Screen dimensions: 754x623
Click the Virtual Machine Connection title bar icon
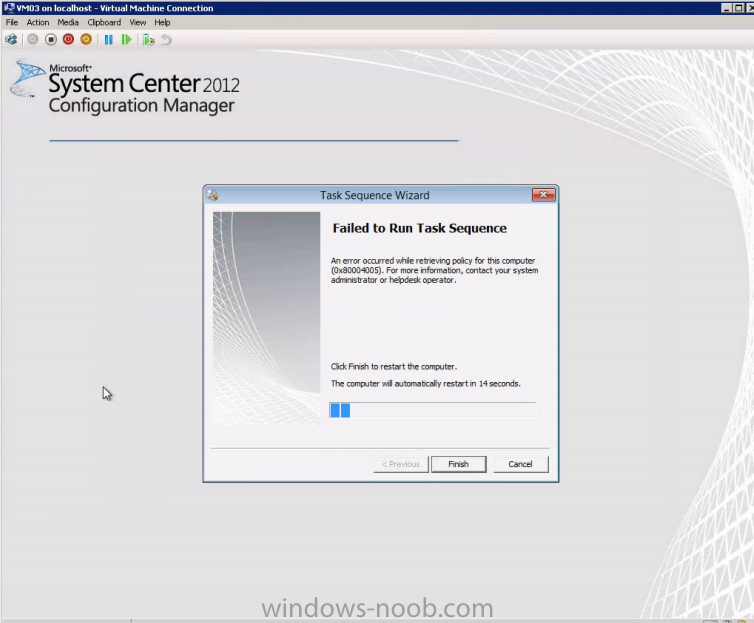[8, 8]
